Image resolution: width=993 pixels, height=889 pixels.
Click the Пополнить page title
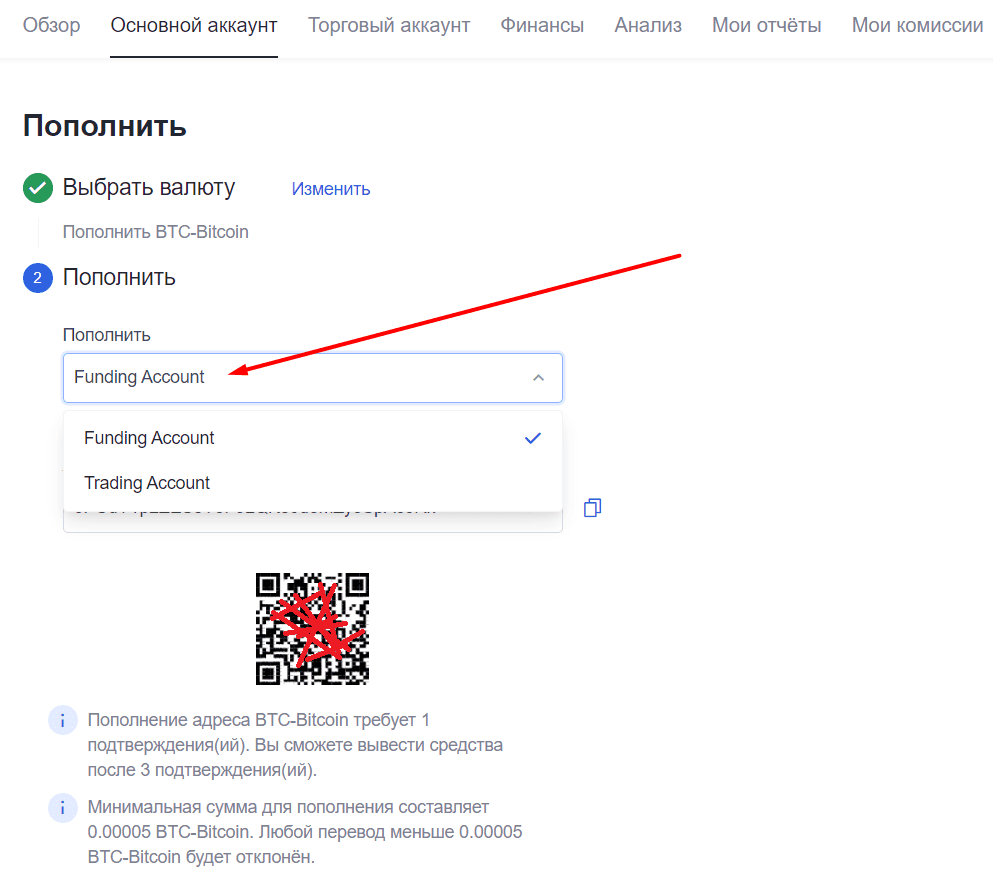click(104, 126)
